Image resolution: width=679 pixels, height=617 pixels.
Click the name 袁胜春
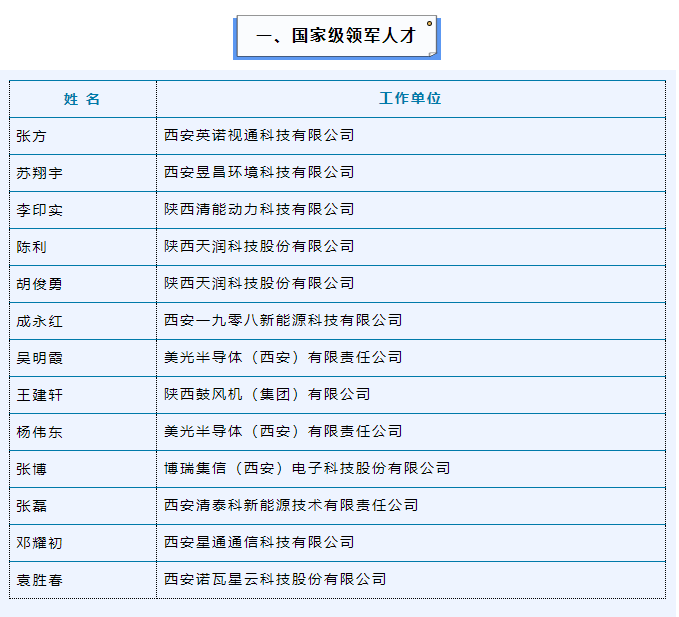(39, 580)
